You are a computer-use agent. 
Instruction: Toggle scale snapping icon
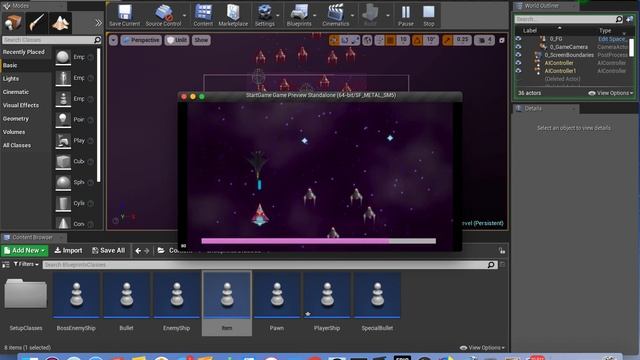(x=448, y=40)
